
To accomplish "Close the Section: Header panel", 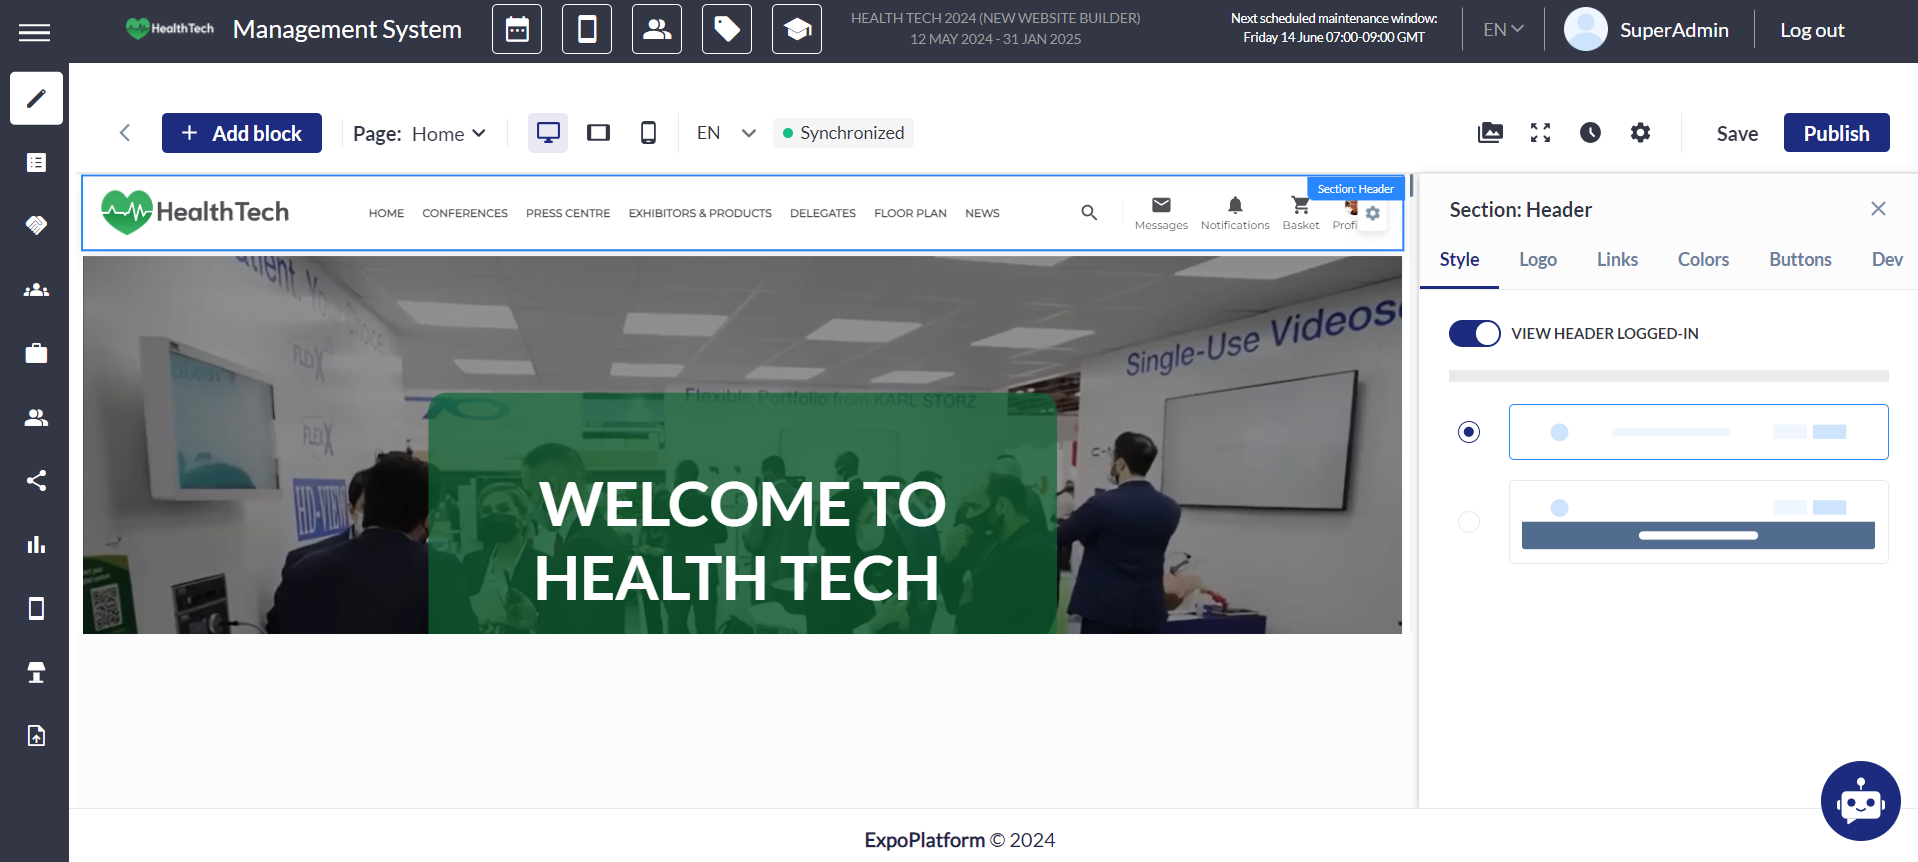I will click(1878, 208).
